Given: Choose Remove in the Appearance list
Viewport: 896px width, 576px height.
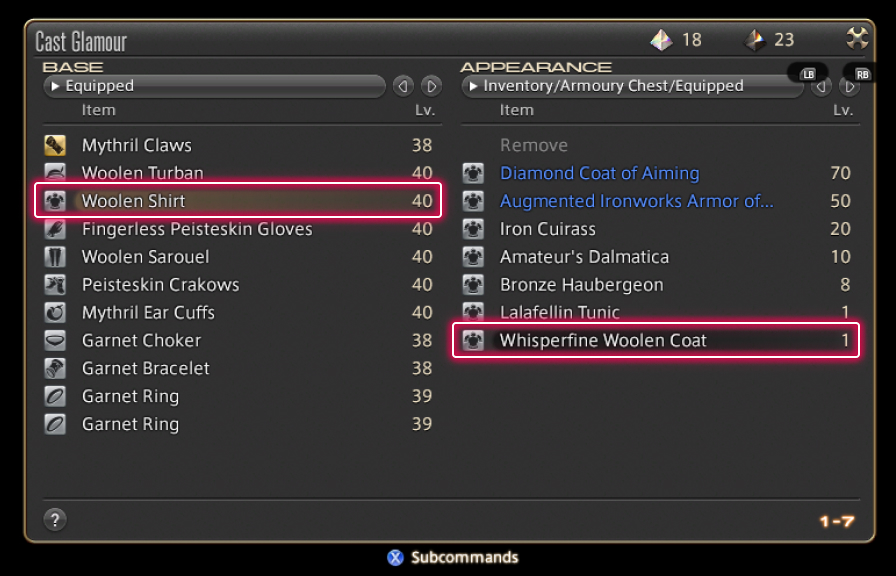Looking at the screenshot, I should tap(534, 145).
